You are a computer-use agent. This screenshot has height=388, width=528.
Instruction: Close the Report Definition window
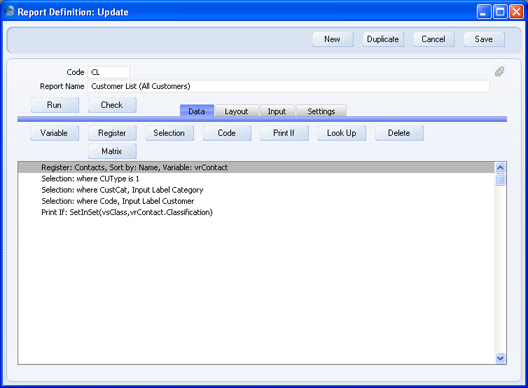(x=516, y=12)
